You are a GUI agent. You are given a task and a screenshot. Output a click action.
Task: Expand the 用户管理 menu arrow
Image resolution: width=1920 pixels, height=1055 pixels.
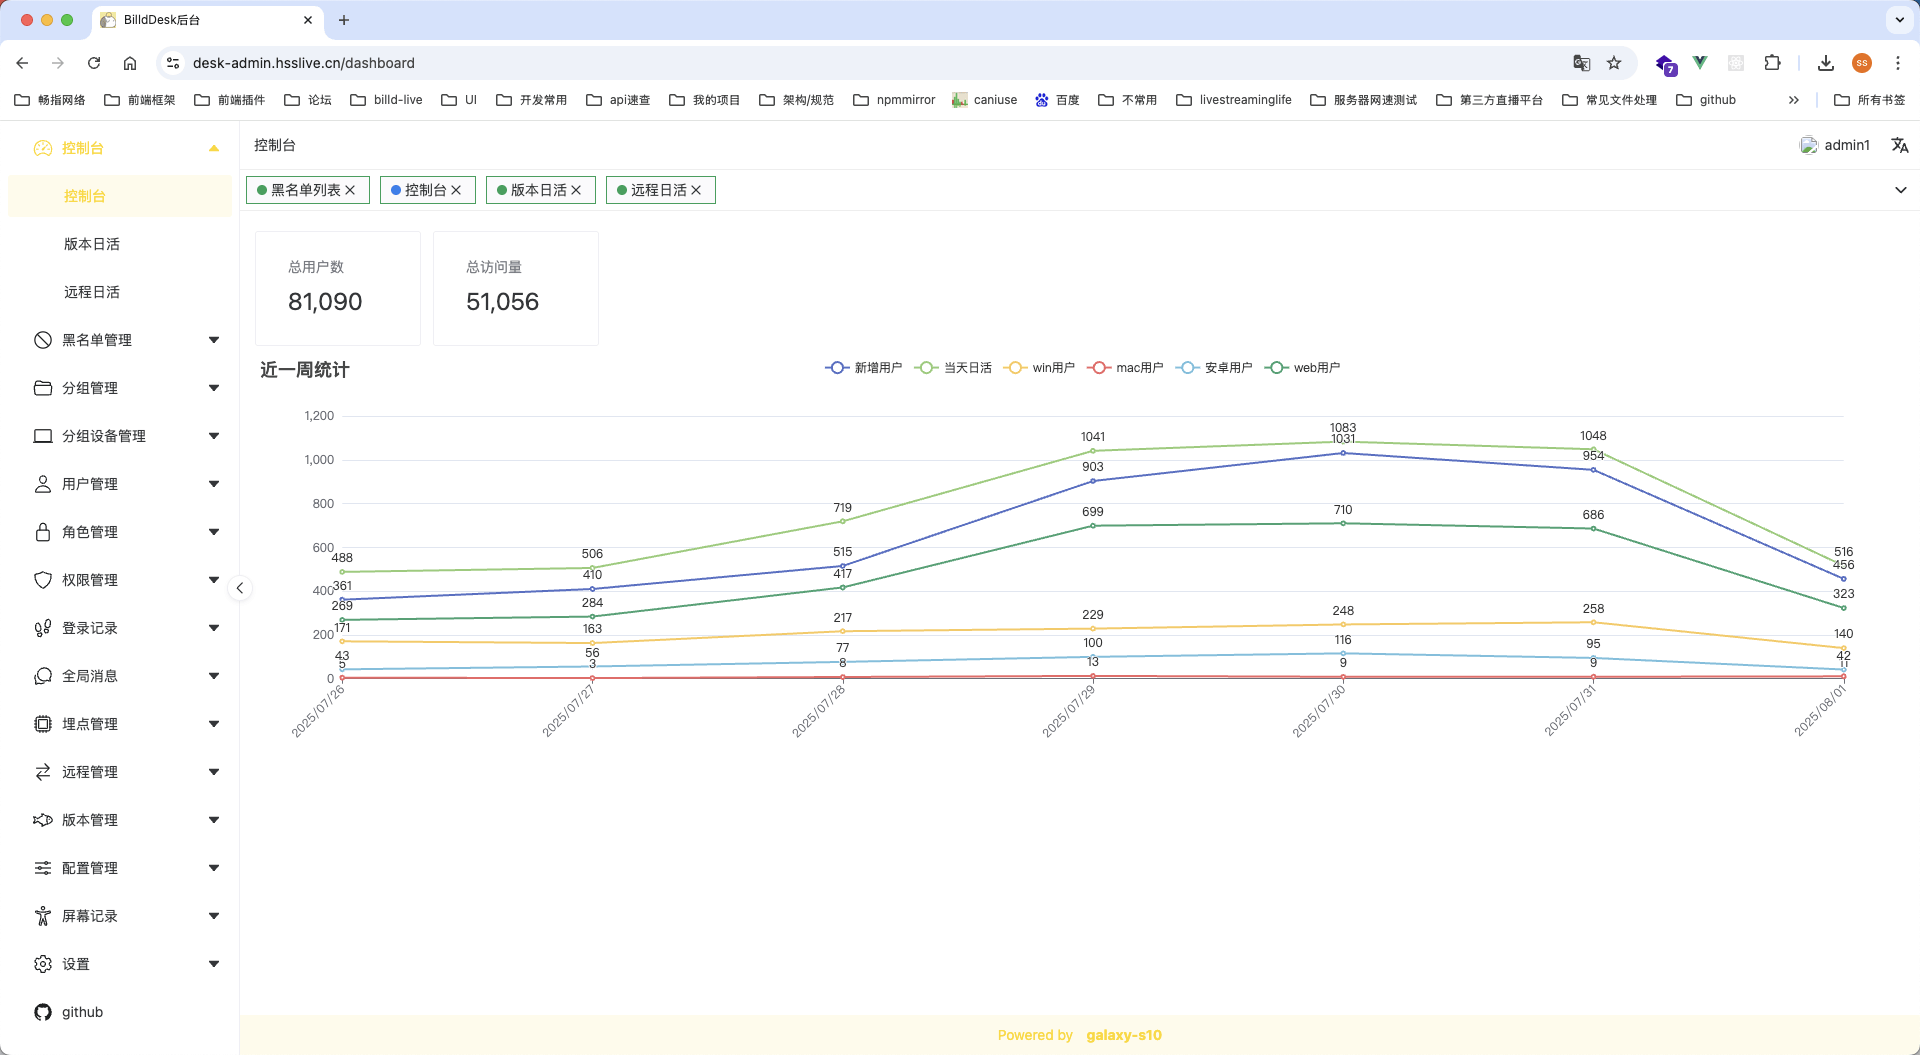pyautogui.click(x=214, y=484)
